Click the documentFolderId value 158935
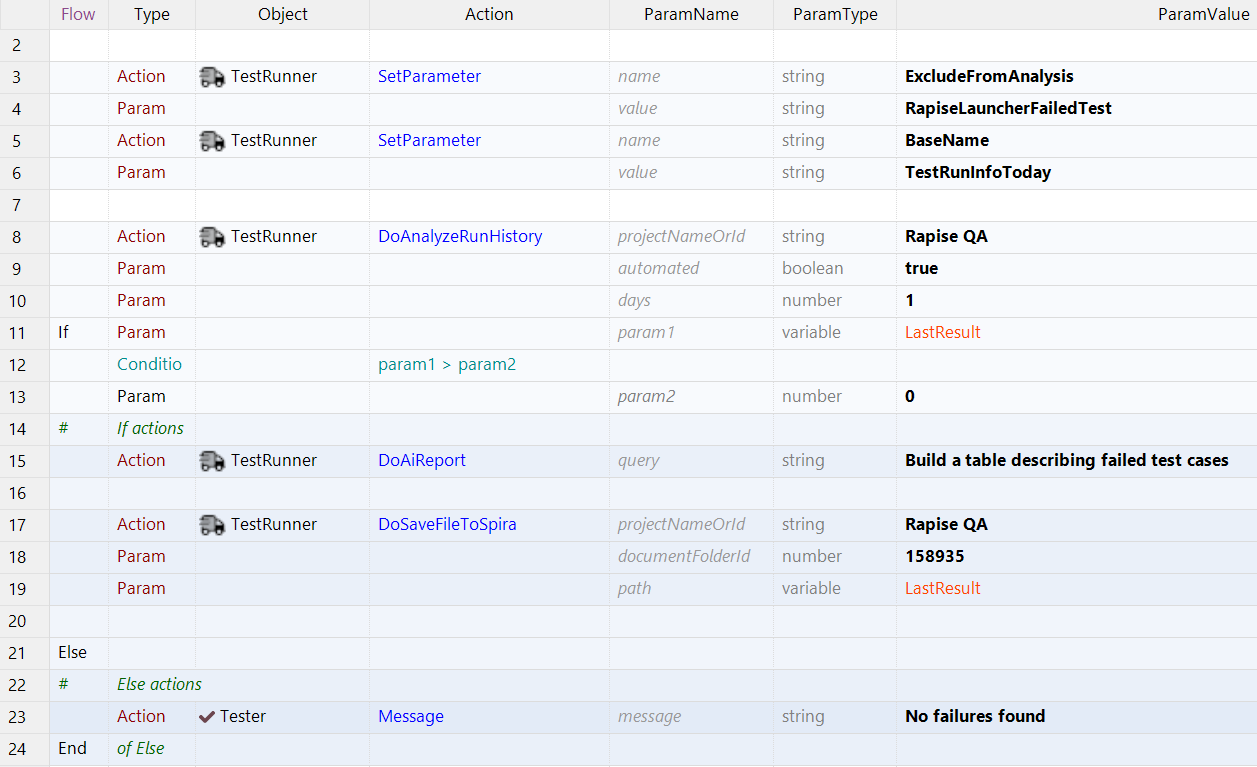This screenshot has height=767, width=1257. (x=935, y=557)
